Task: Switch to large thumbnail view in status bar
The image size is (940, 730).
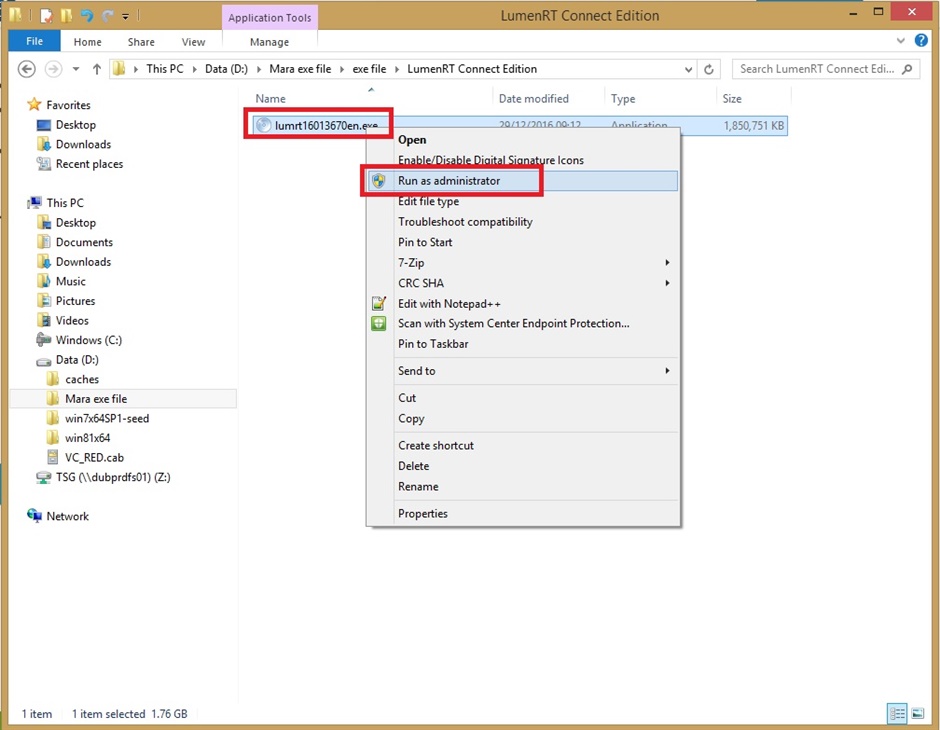Action: 917,713
